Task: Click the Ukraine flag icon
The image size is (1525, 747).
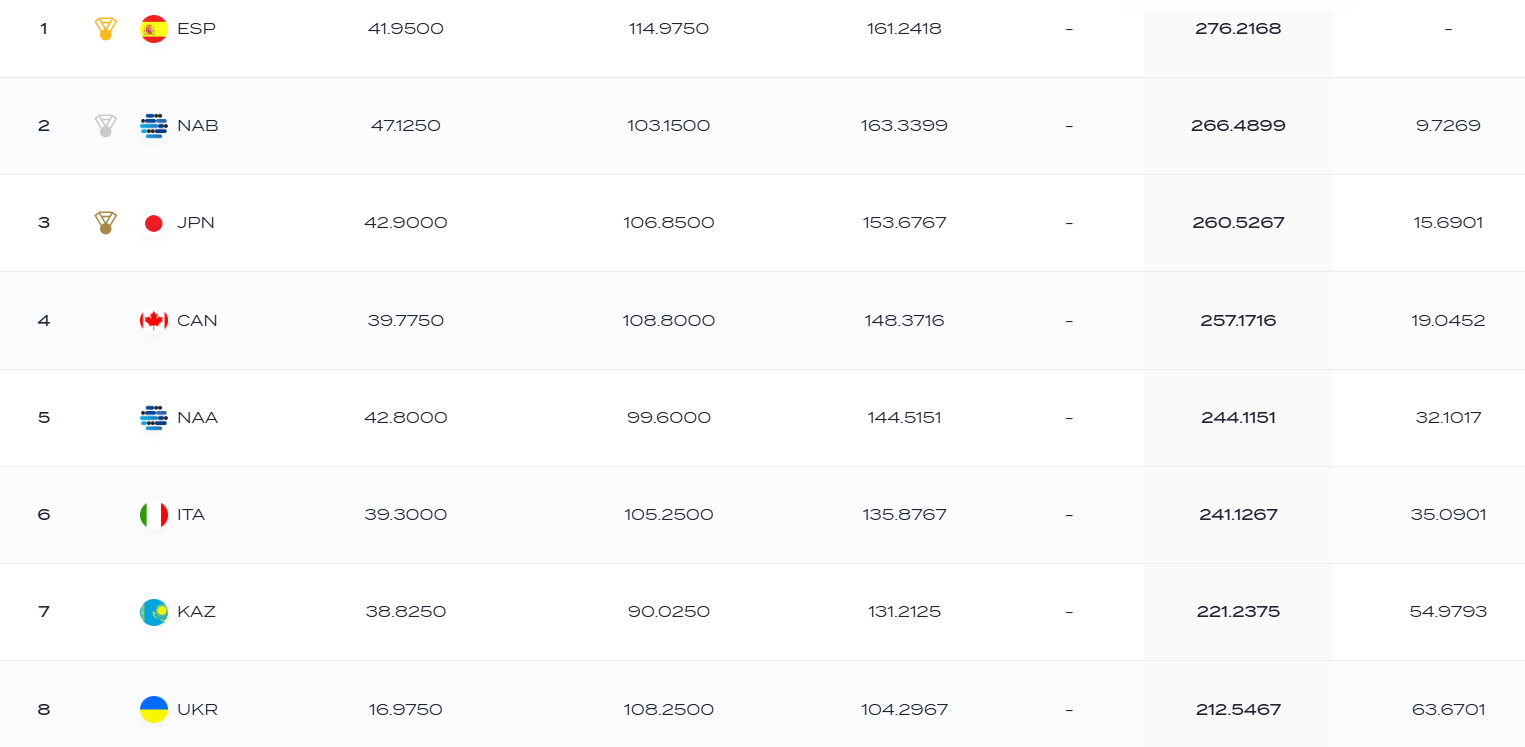Action: 154,710
